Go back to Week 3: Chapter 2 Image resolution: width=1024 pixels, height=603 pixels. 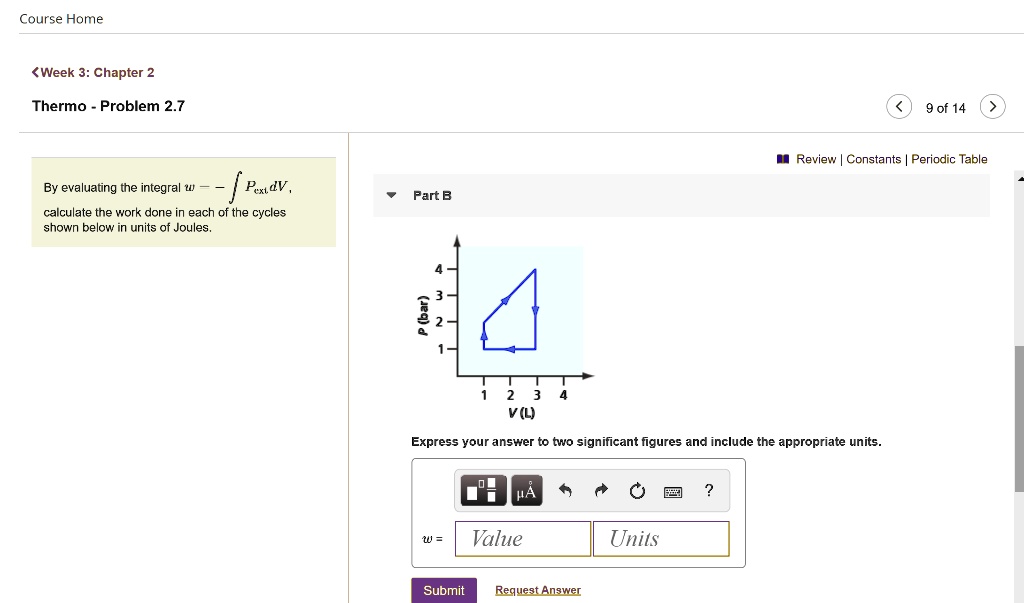(93, 73)
